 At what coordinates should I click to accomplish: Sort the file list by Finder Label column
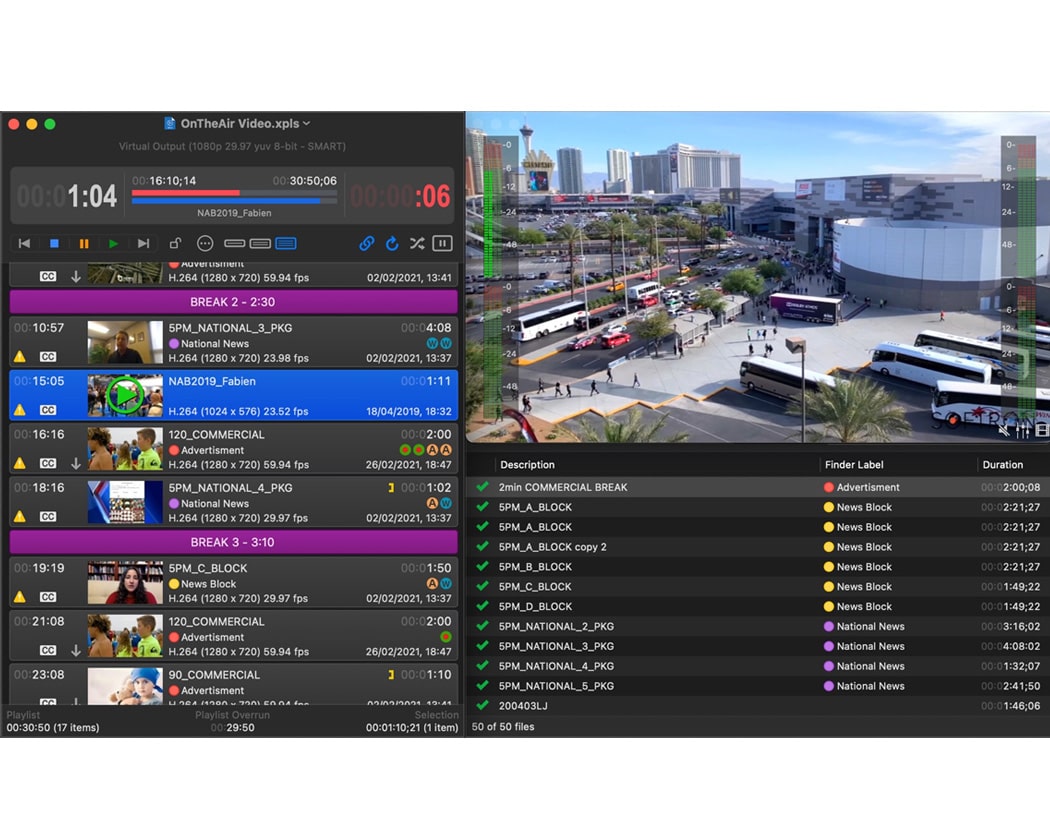(854, 464)
